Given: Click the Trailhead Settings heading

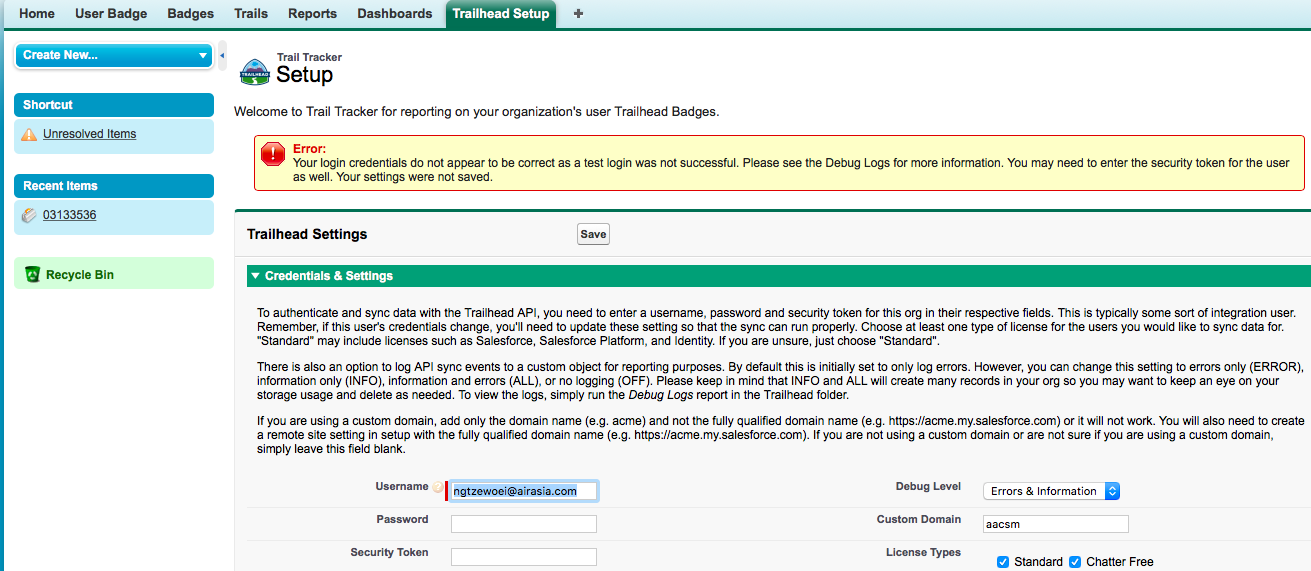Looking at the screenshot, I should [307, 234].
